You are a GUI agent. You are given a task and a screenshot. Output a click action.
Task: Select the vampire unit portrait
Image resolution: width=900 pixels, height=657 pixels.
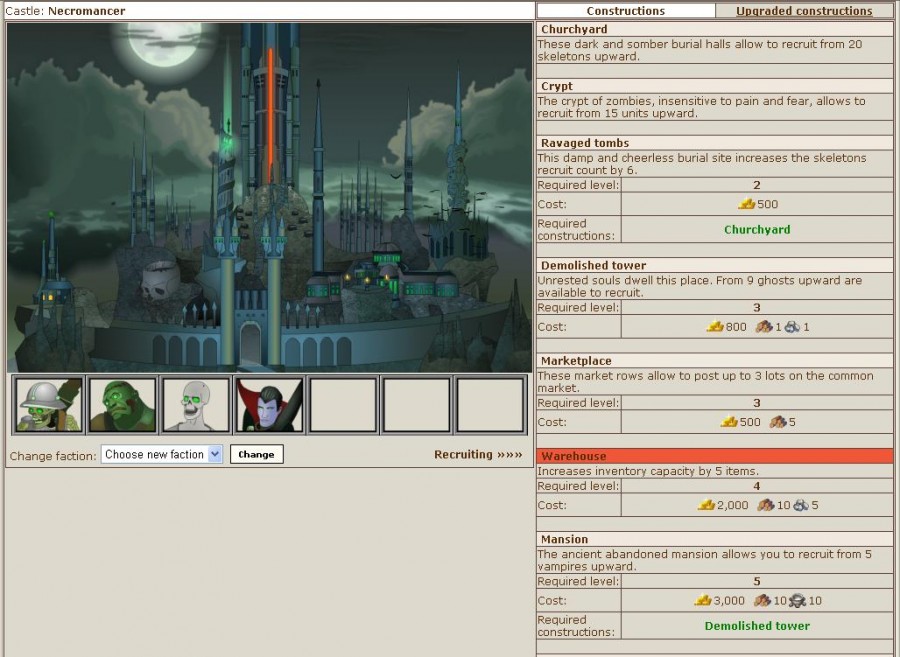tap(269, 405)
